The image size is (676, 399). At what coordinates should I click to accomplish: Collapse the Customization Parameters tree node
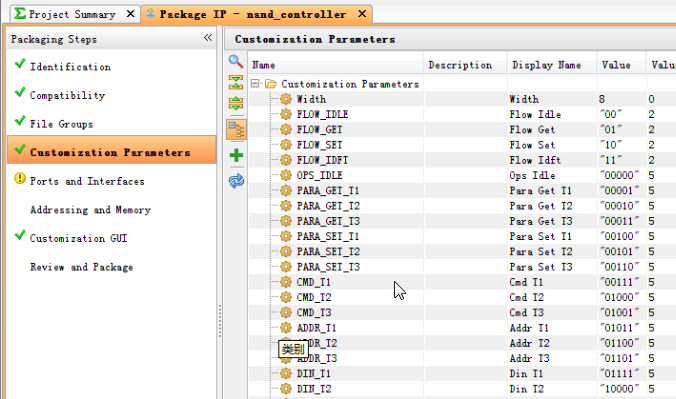pyautogui.click(x=255, y=83)
